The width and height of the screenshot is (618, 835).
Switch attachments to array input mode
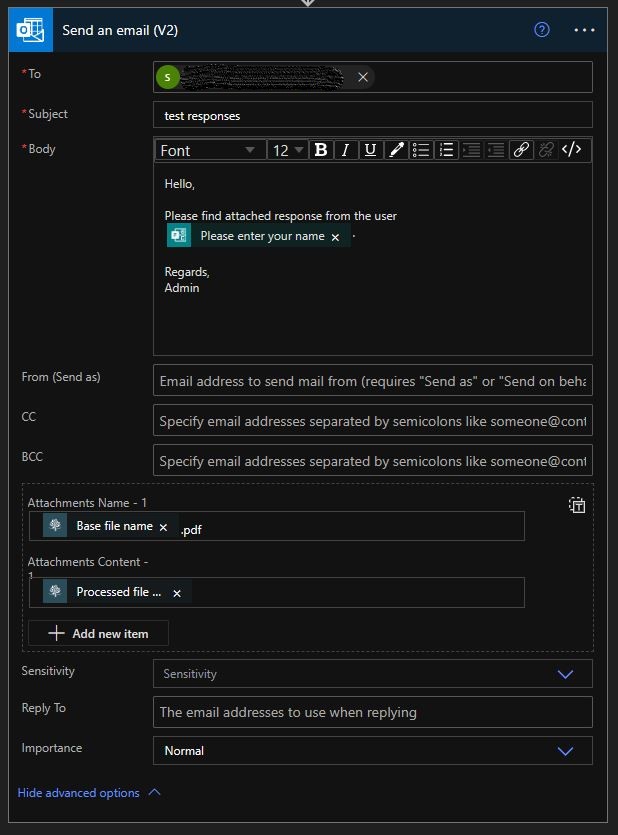pos(577,505)
